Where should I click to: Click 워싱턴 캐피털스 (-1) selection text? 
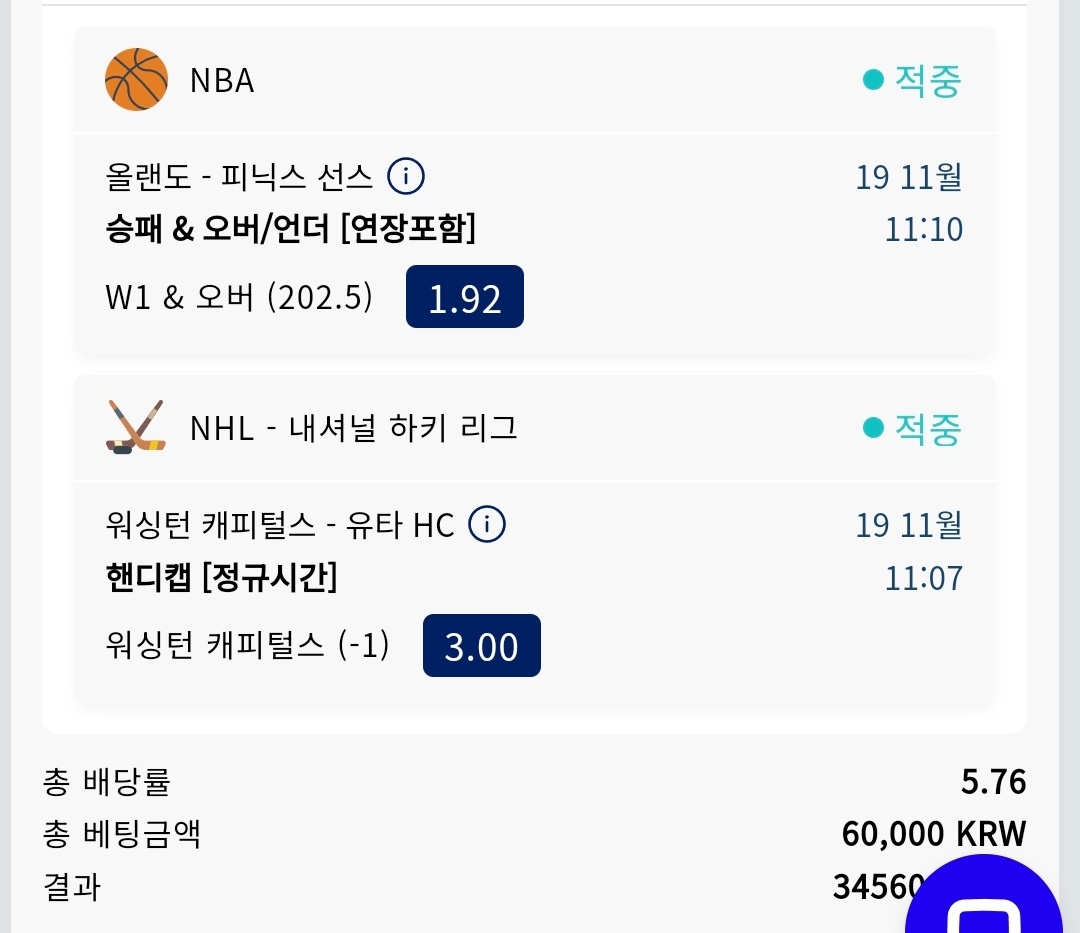coord(247,645)
